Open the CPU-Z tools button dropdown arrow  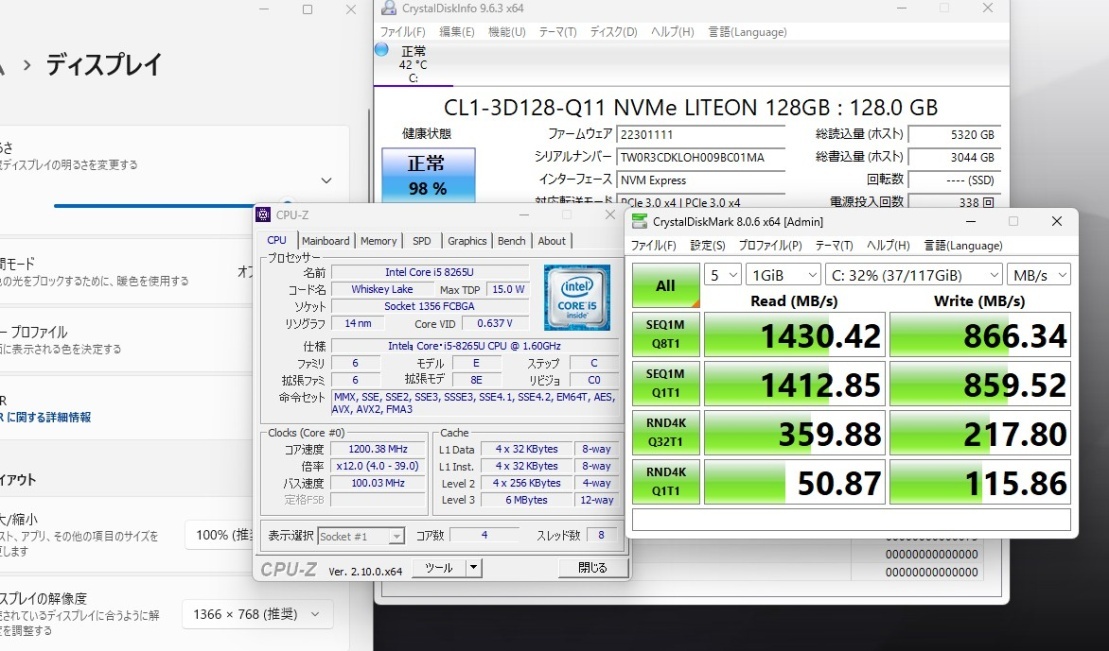tap(474, 568)
